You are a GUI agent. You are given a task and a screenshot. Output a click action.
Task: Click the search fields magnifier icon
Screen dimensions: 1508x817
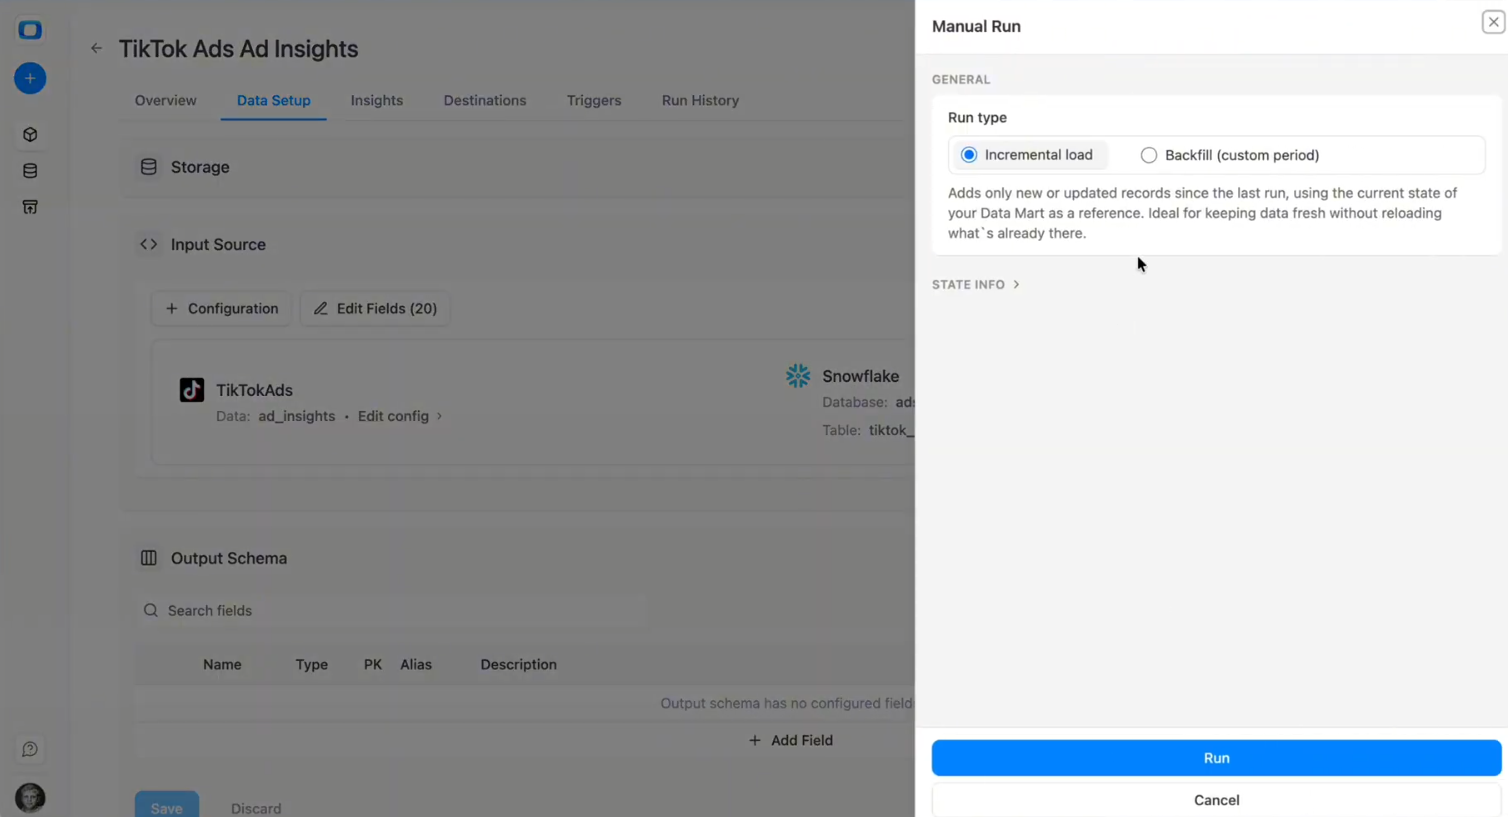point(150,610)
